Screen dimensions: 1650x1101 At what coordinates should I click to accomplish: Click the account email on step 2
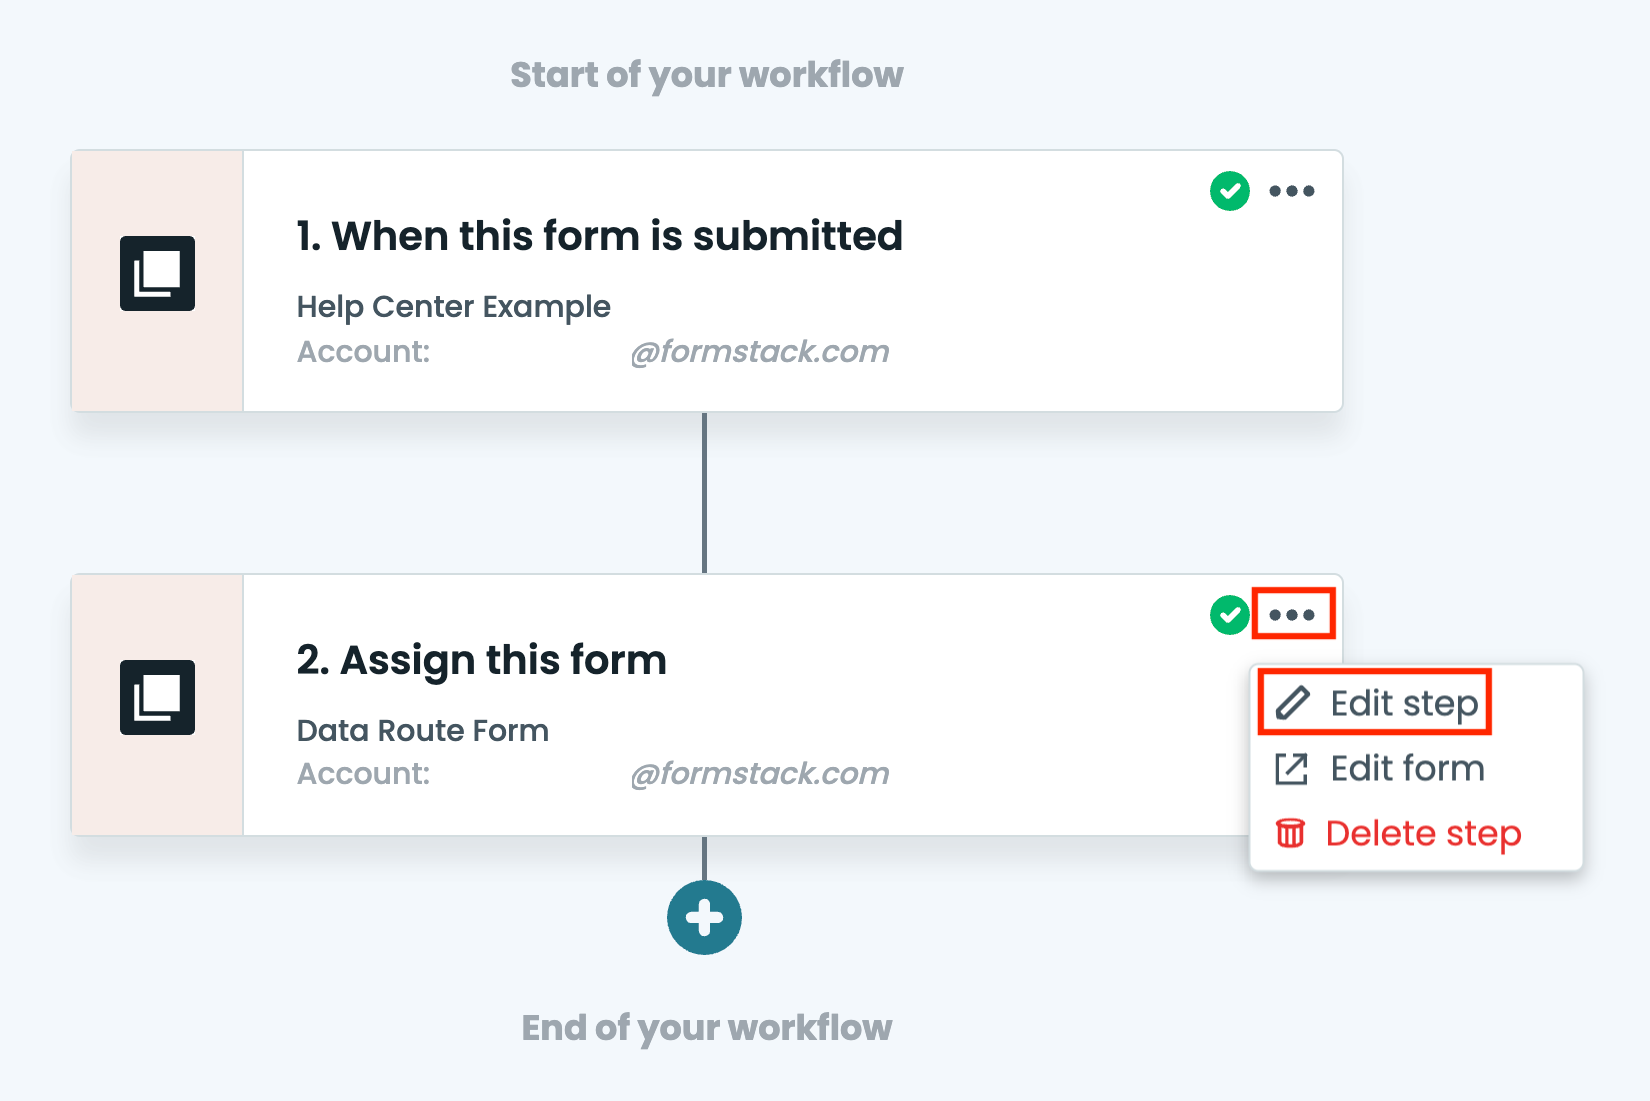[x=759, y=774]
